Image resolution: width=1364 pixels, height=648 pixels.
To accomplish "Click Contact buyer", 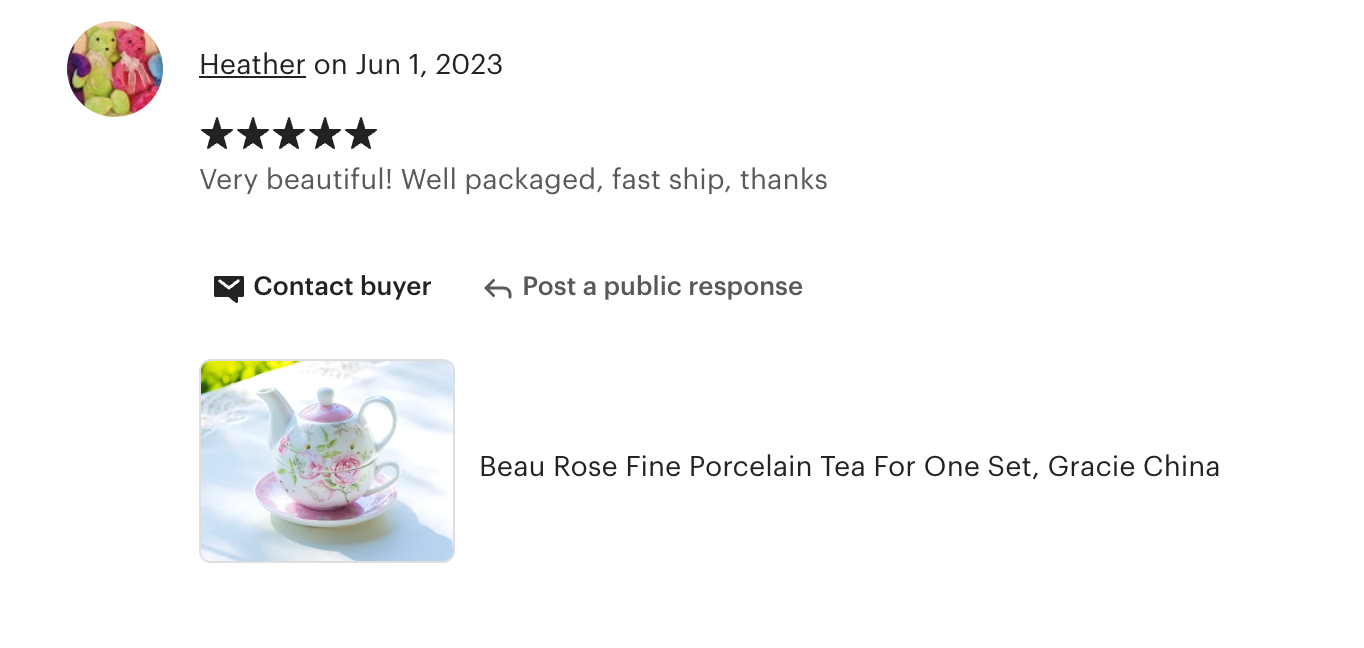I will 342,287.
